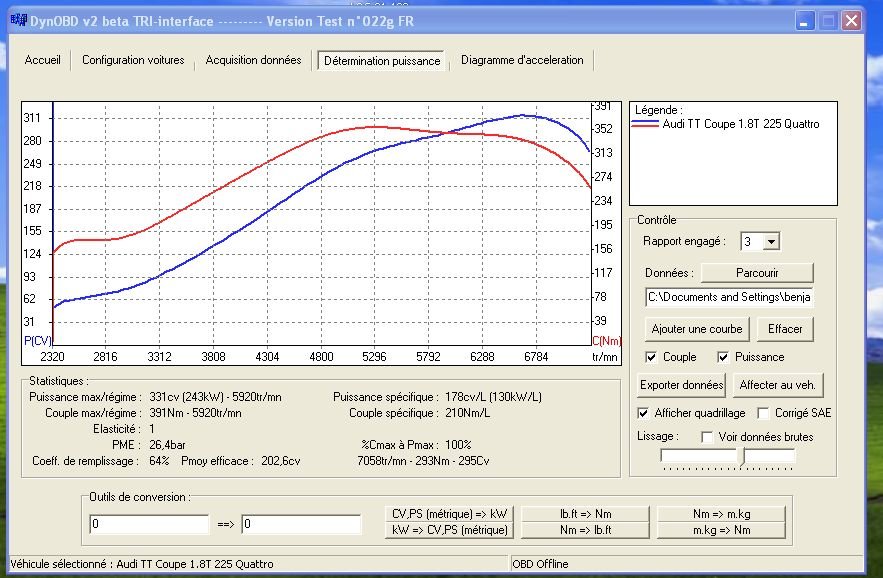This screenshot has width=883, height=578.
Task: Click the Effacer button
Action: (785, 329)
